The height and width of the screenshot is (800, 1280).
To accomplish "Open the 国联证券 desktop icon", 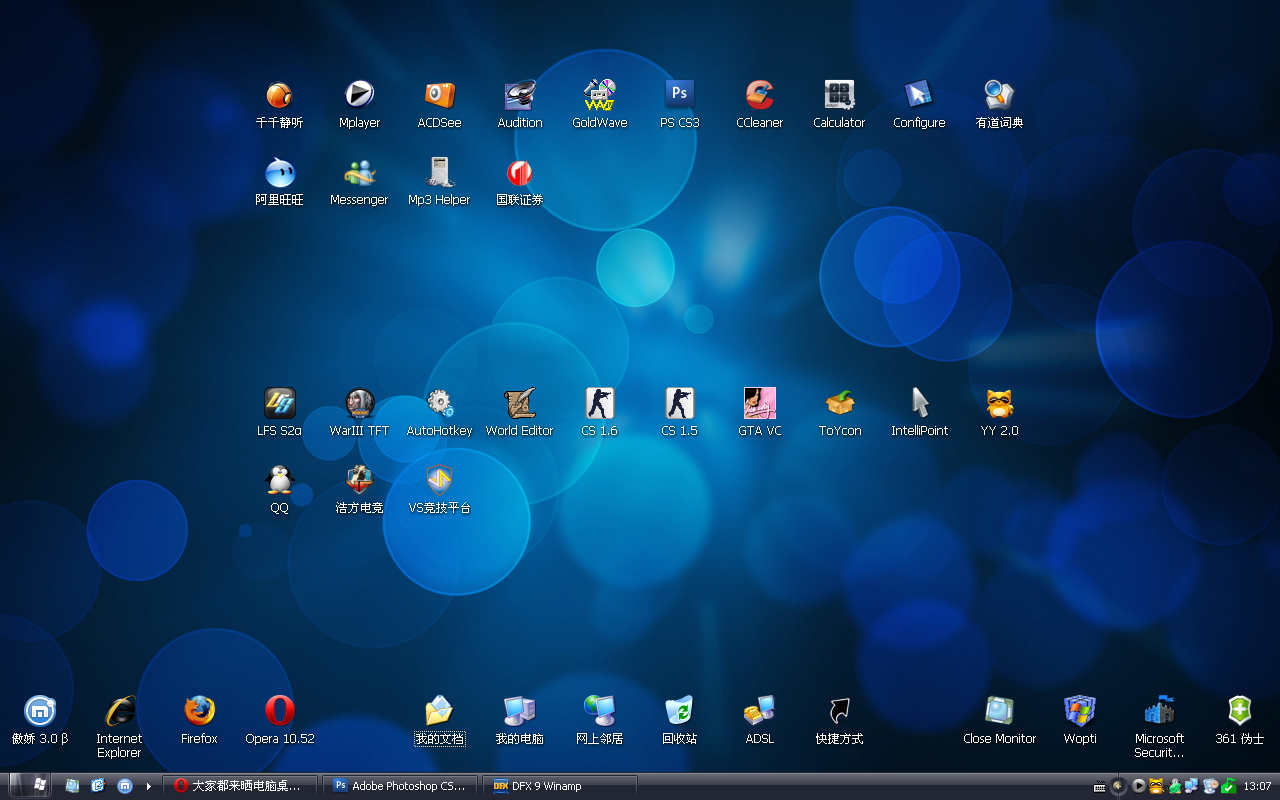I will (519, 182).
